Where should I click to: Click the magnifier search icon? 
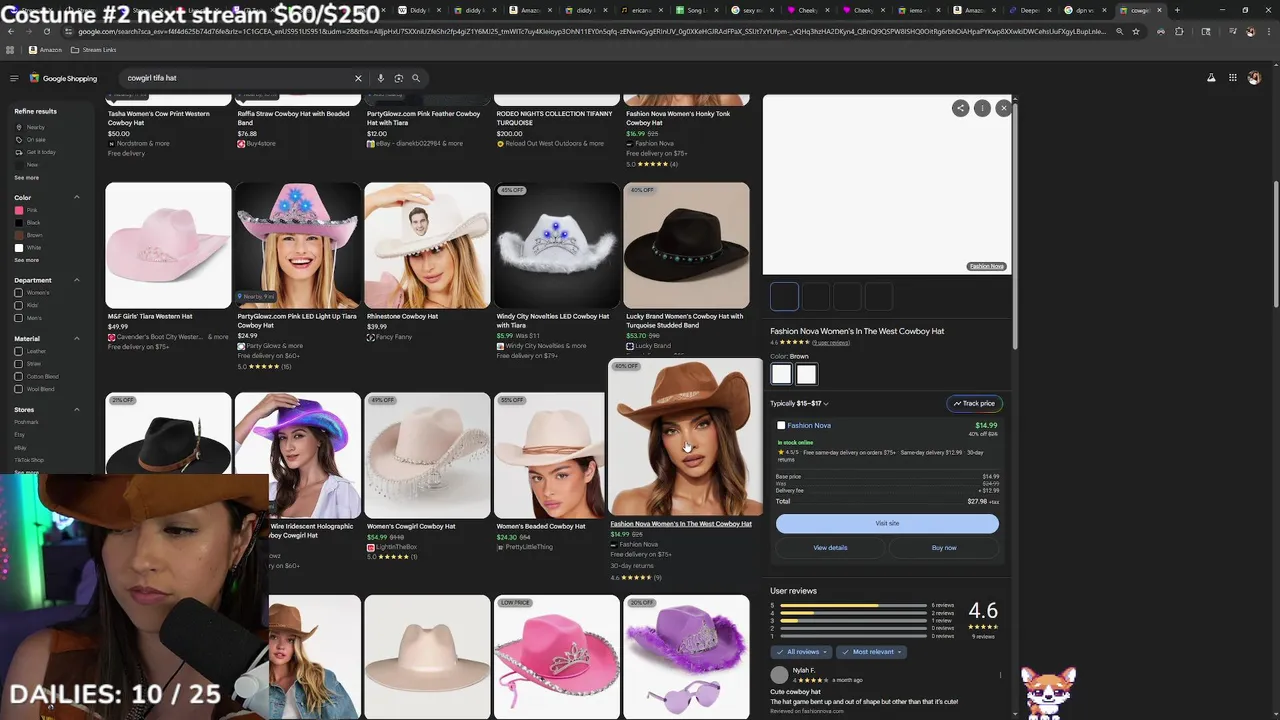coord(416,78)
